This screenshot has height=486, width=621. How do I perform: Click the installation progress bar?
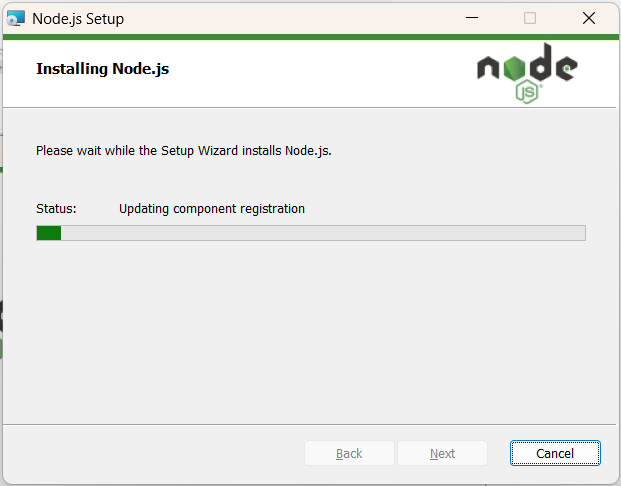(311, 233)
